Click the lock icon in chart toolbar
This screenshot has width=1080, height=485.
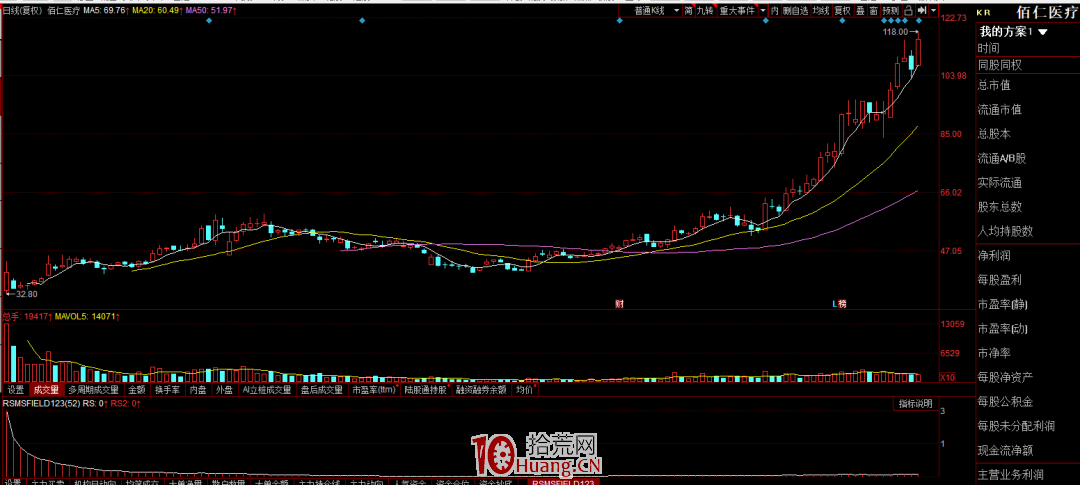click(x=908, y=11)
